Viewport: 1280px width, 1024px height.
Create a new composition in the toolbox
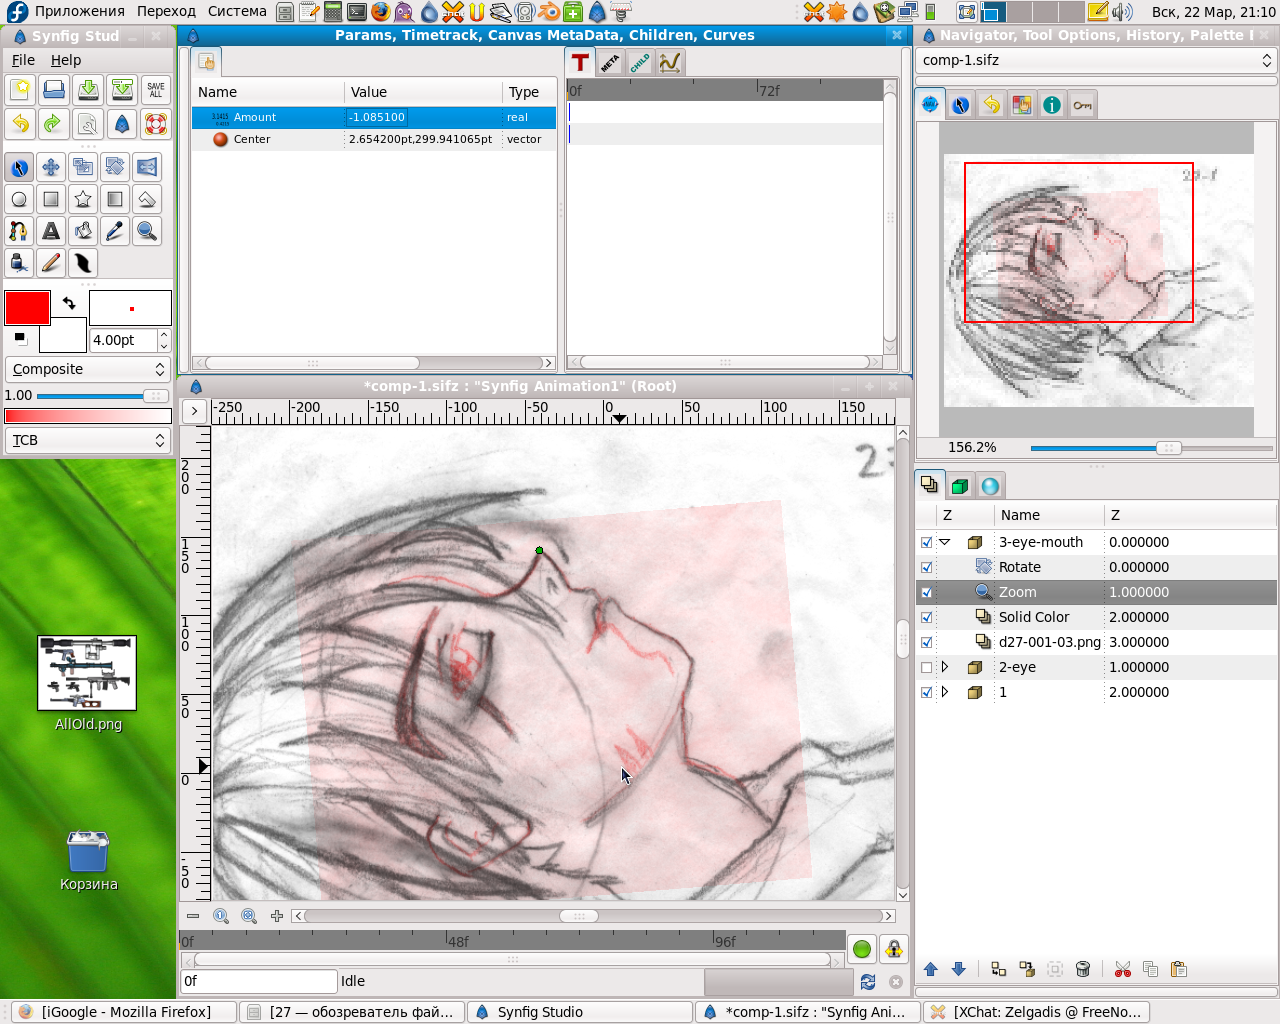[x=20, y=90]
